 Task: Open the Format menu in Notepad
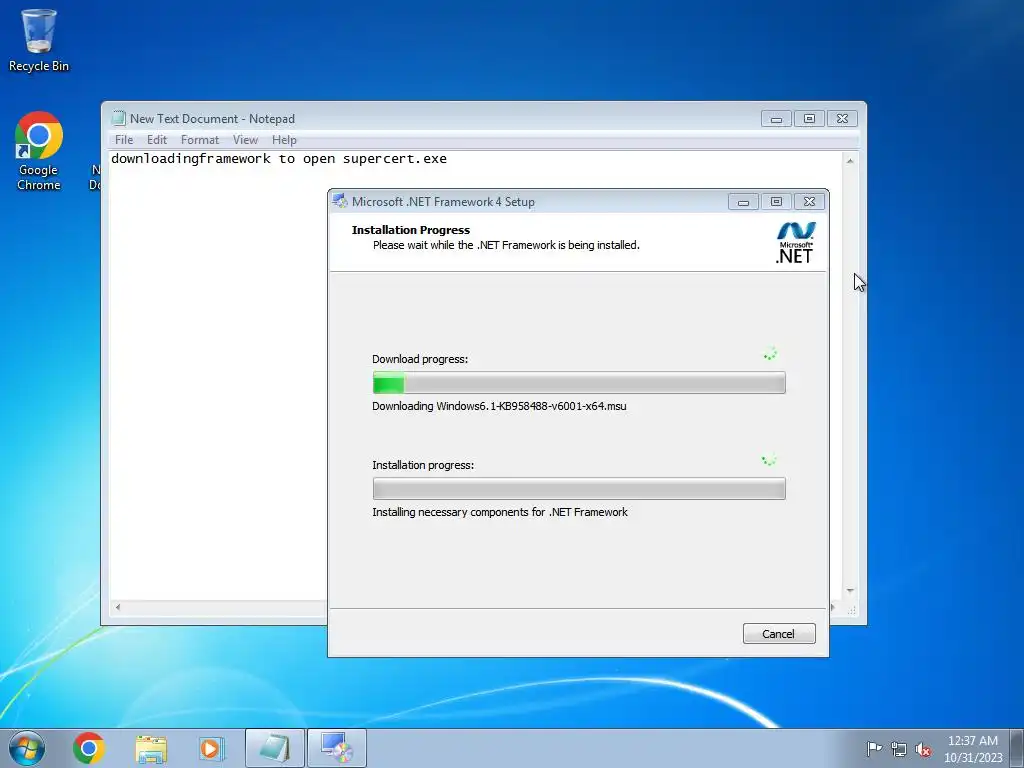click(x=200, y=140)
